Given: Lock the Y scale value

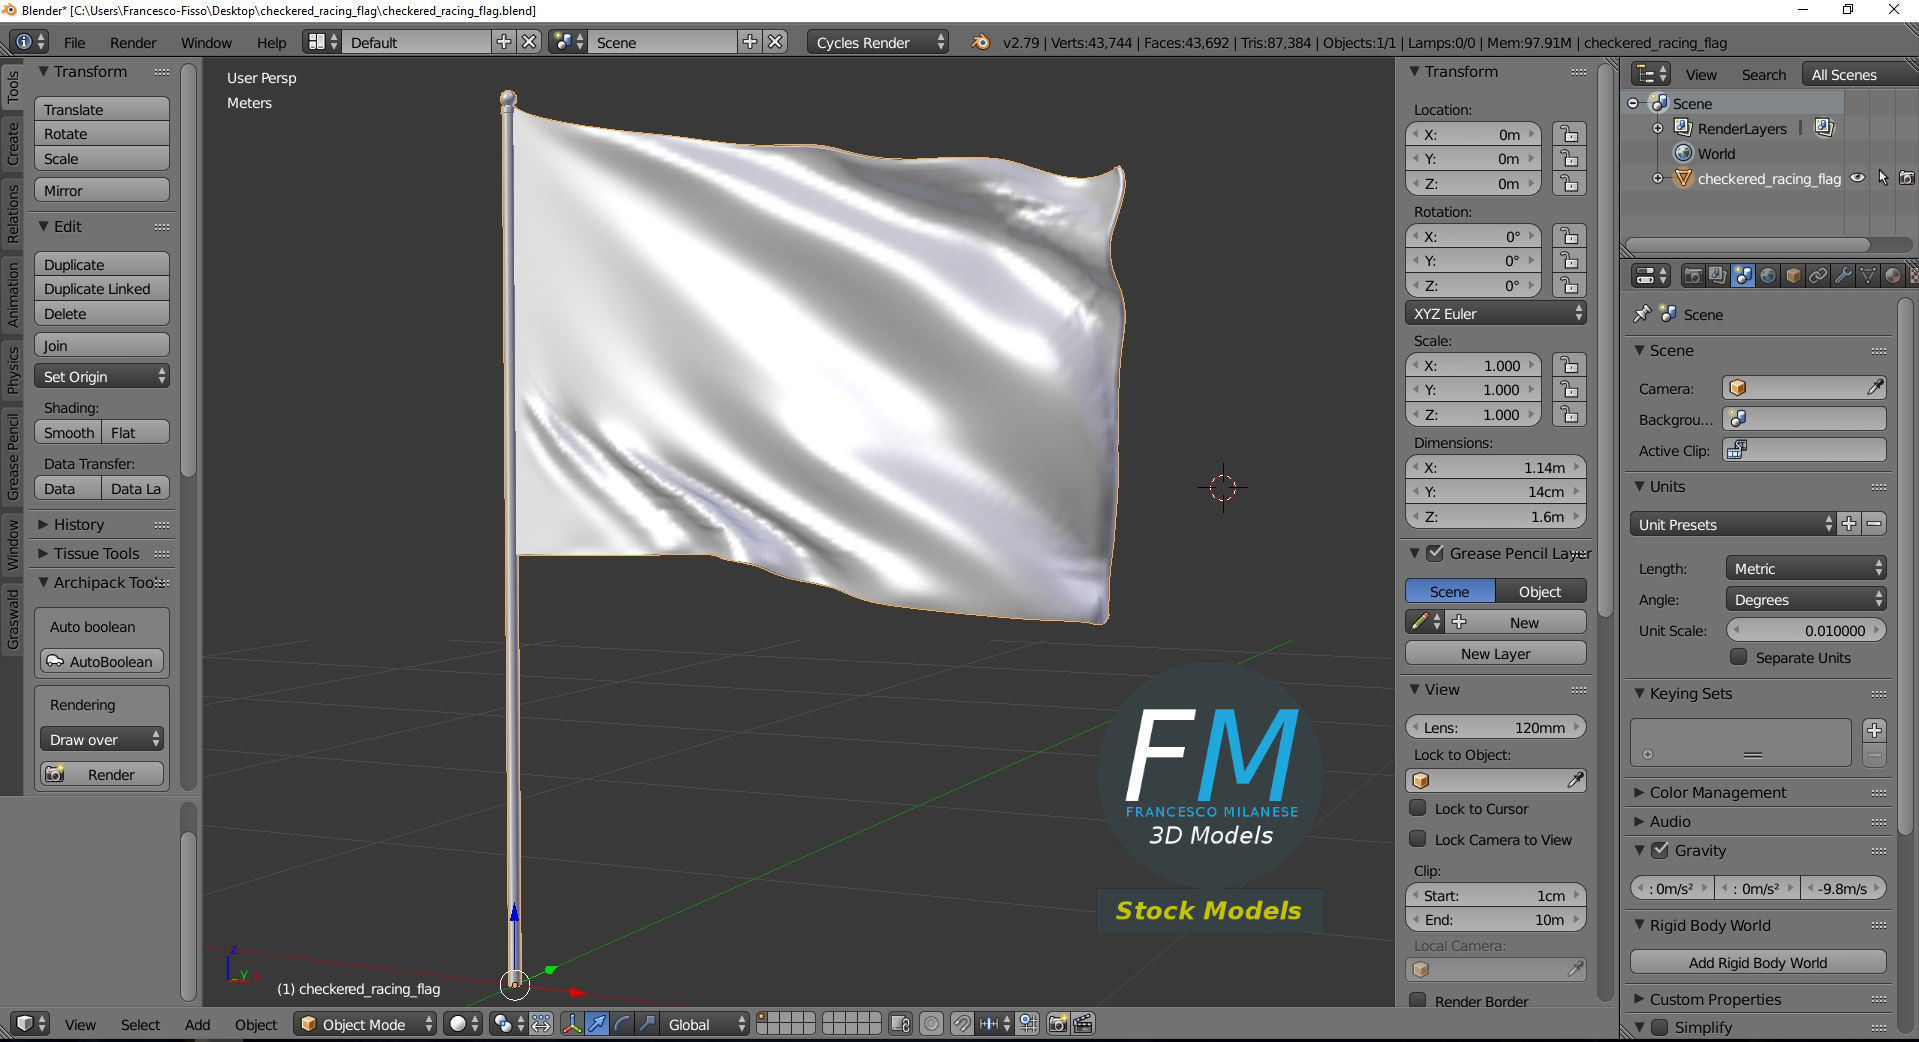Looking at the screenshot, I should tap(1569, 390).
